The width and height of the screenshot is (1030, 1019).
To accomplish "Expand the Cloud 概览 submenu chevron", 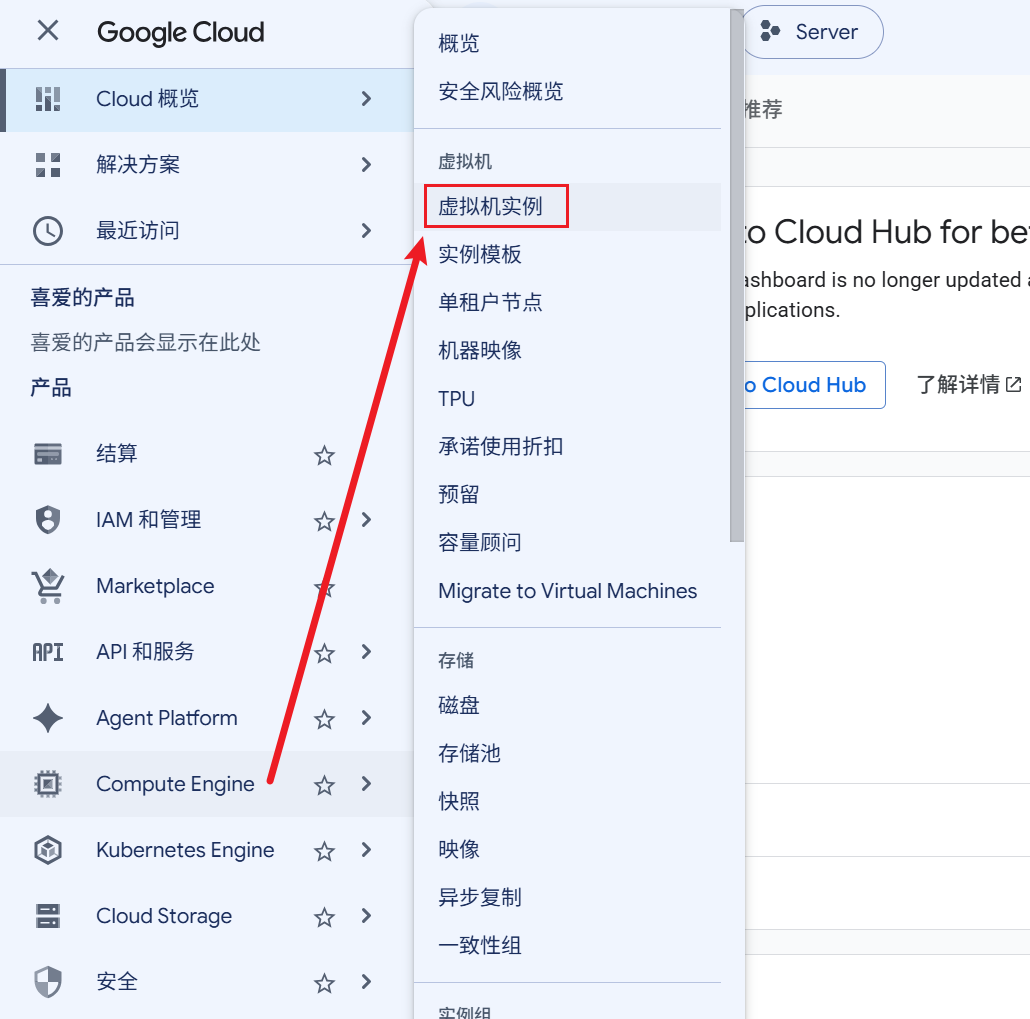I will [367, 99].
